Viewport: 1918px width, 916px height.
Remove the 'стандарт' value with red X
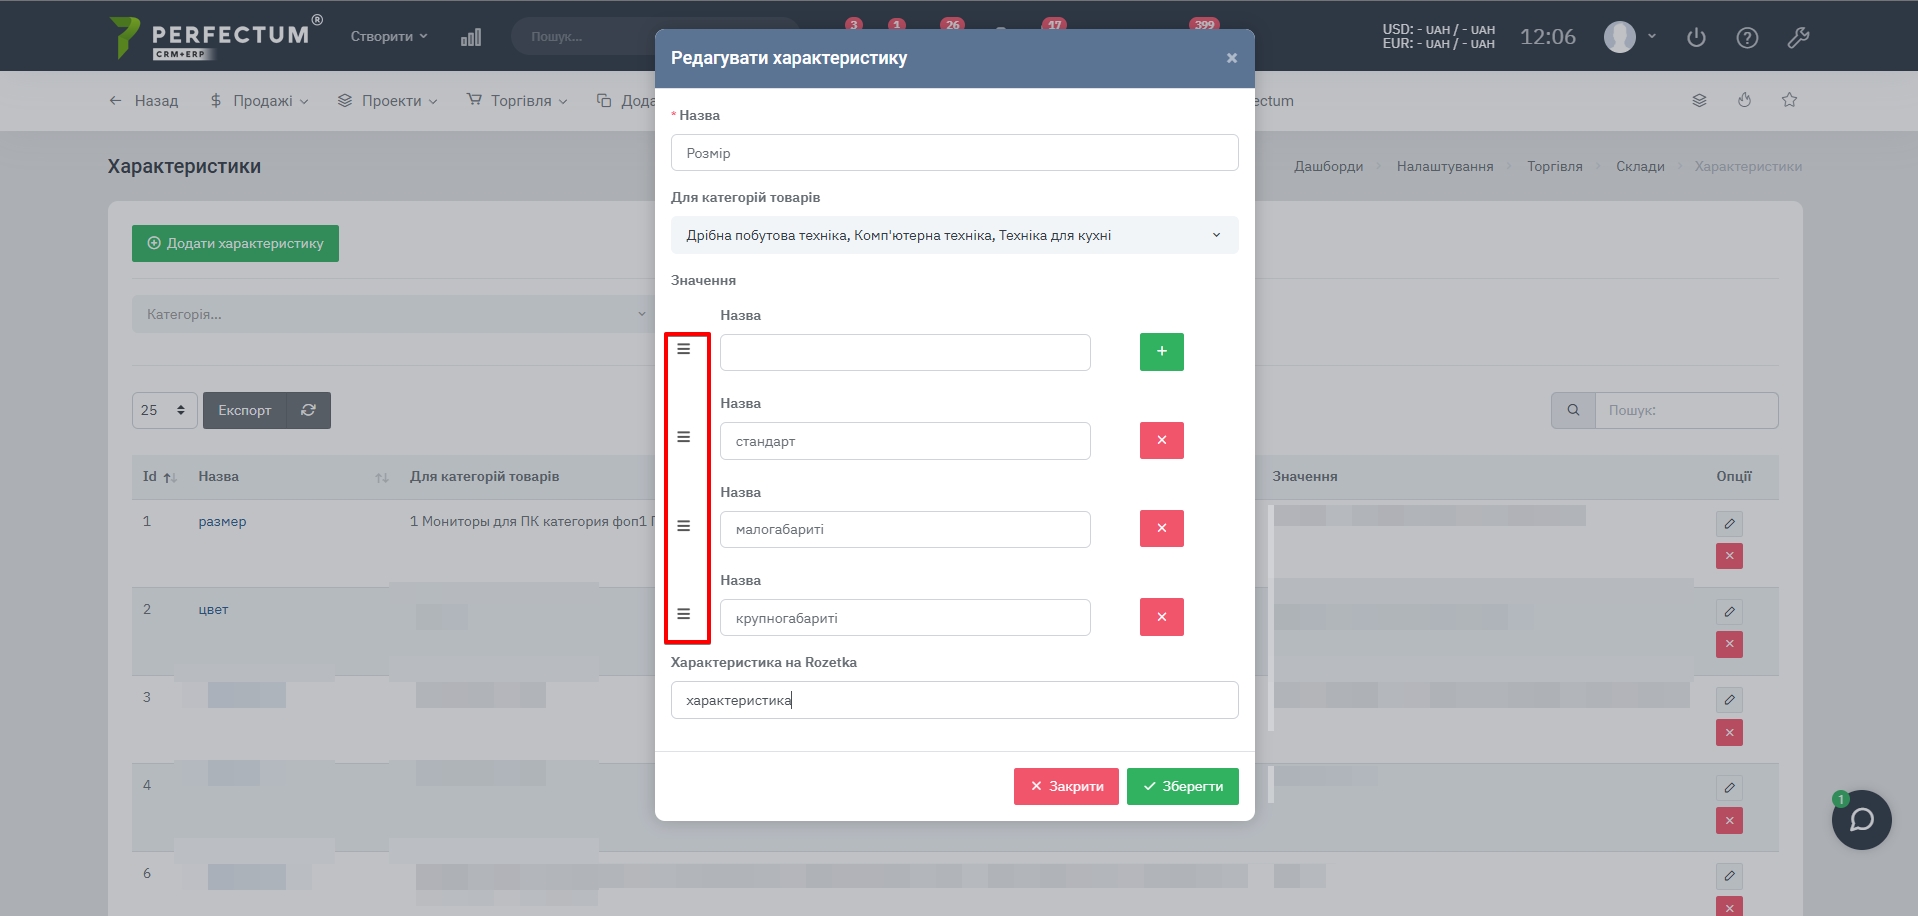click(x=1161, y=440)
